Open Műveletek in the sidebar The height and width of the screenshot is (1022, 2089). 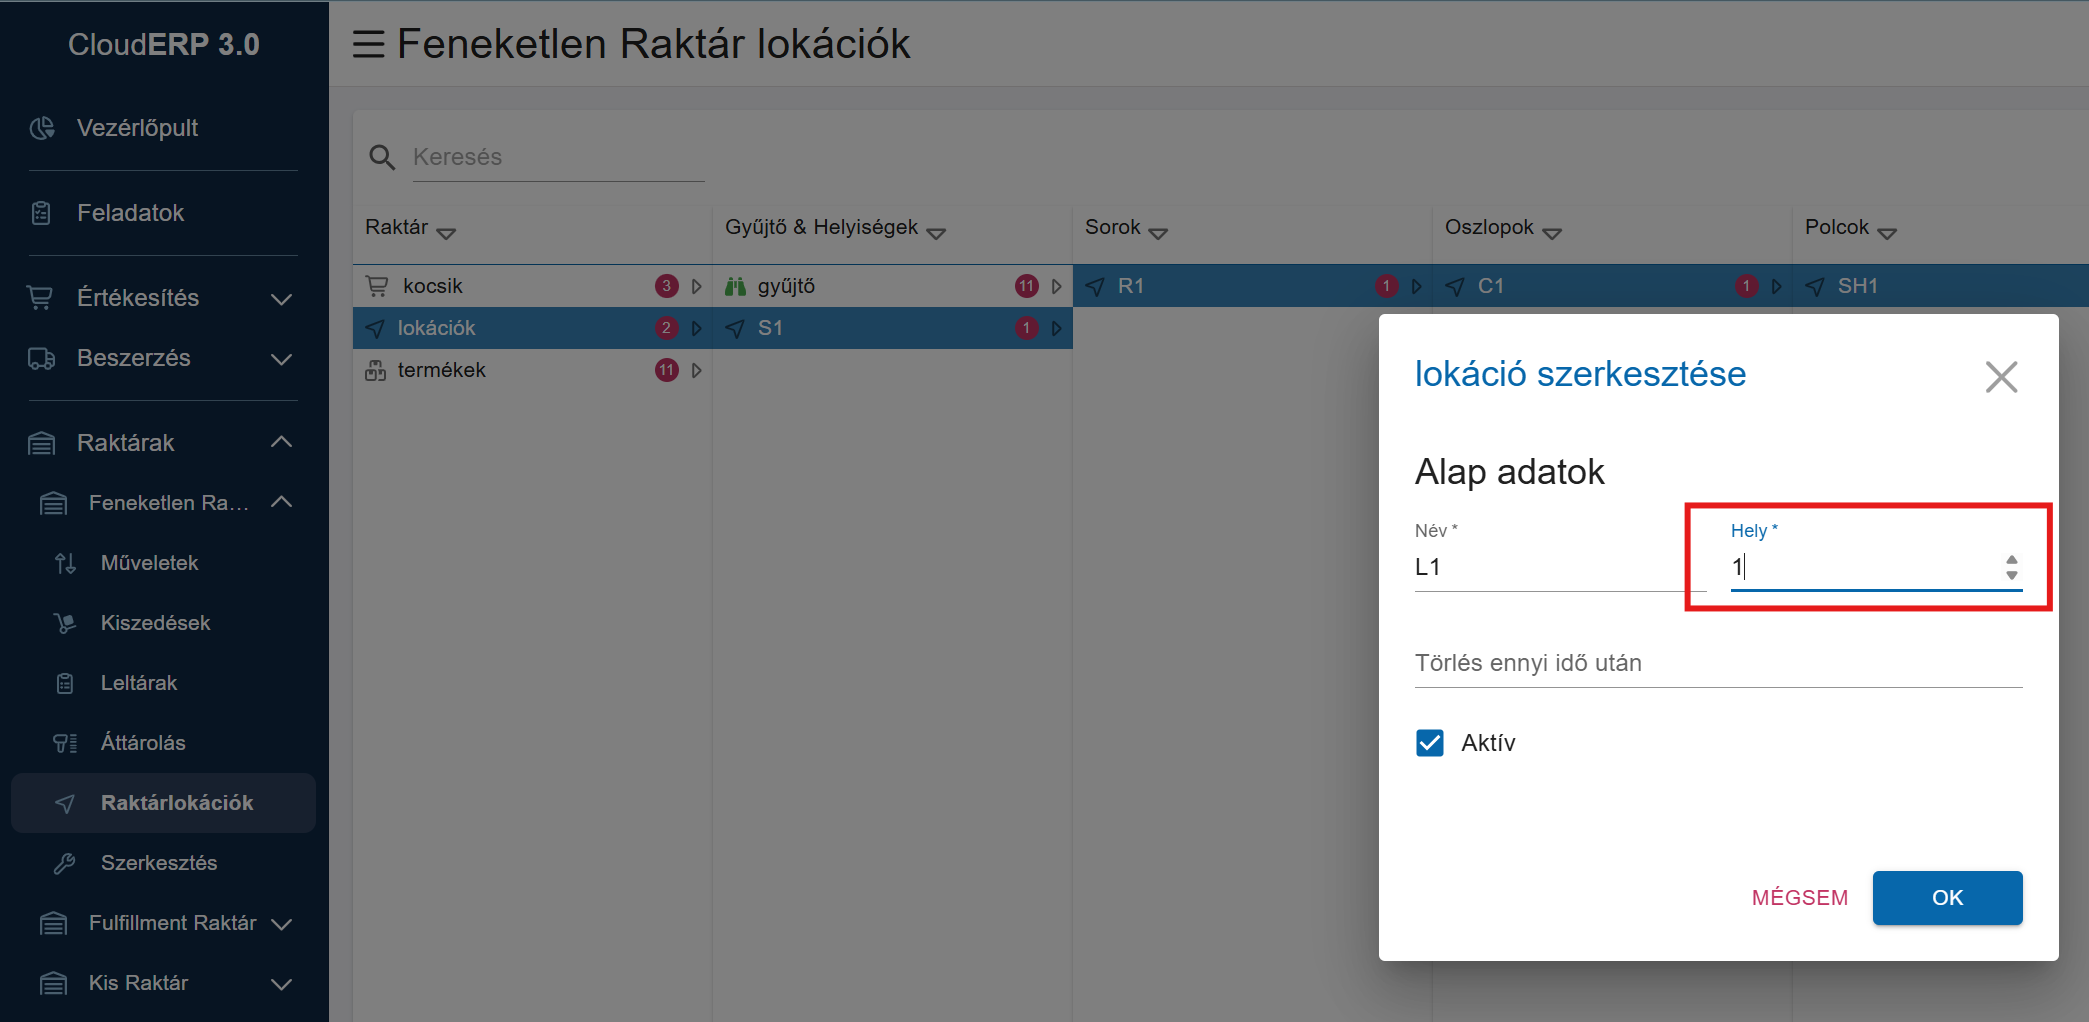[149, 563]
